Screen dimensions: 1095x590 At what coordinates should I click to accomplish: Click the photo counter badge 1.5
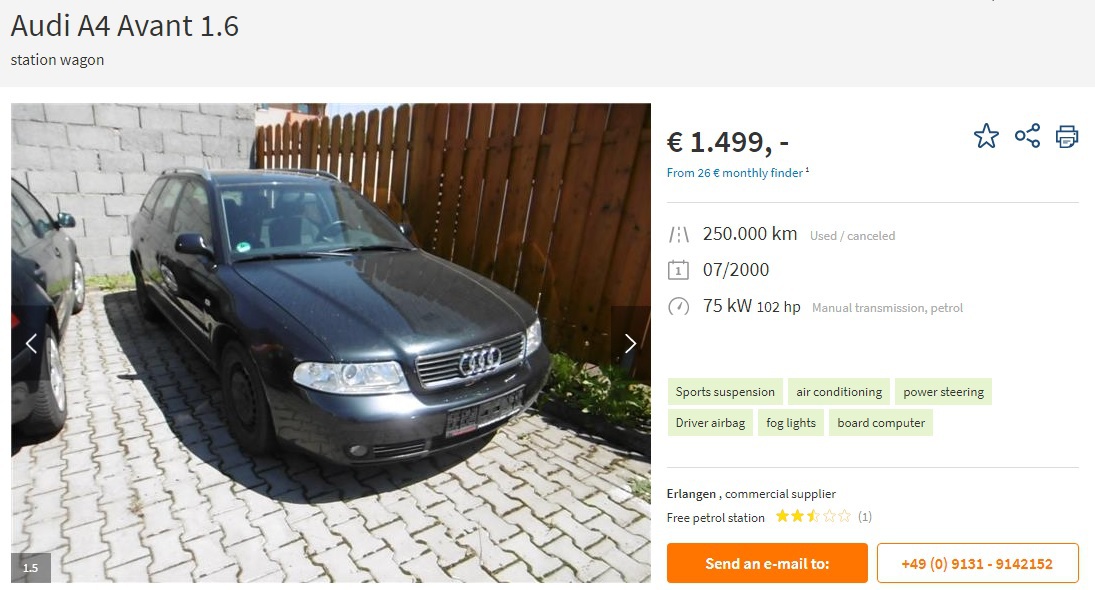point(31,568)
